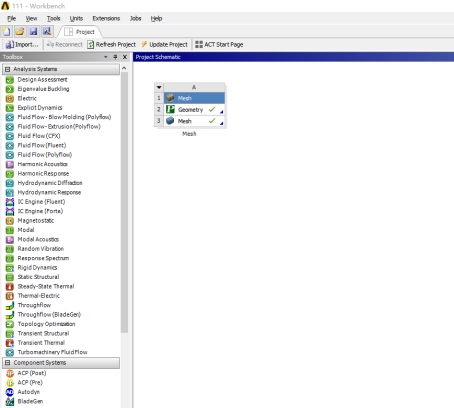
Task: Select Response Spectrum in Toolbox
Action: coord(43,258)
